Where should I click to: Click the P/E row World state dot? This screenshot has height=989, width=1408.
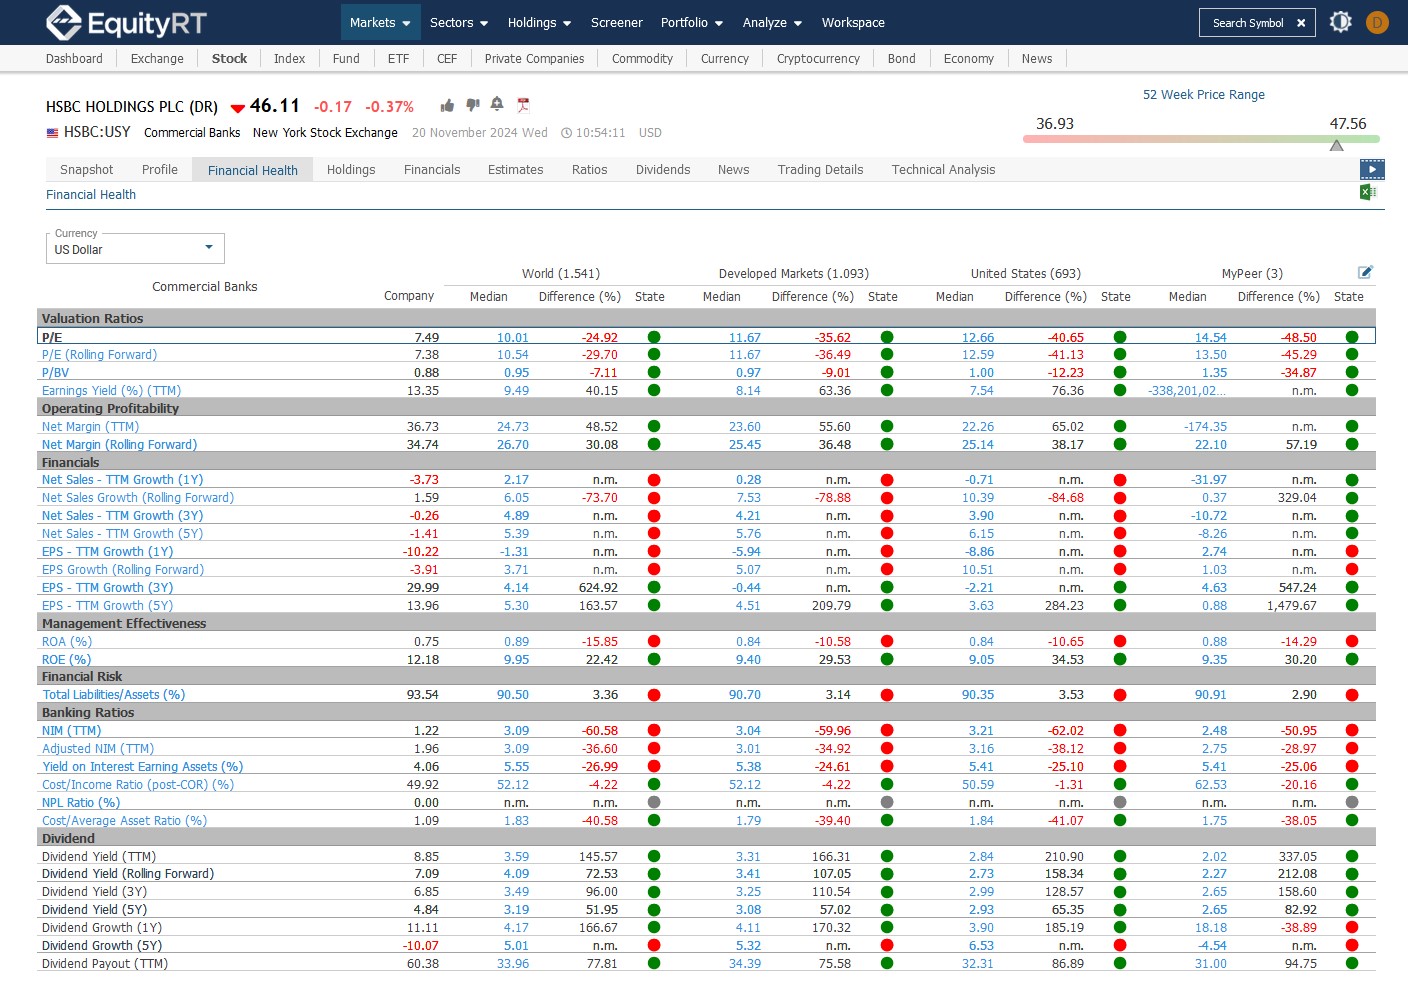click(x=654, y=338)
